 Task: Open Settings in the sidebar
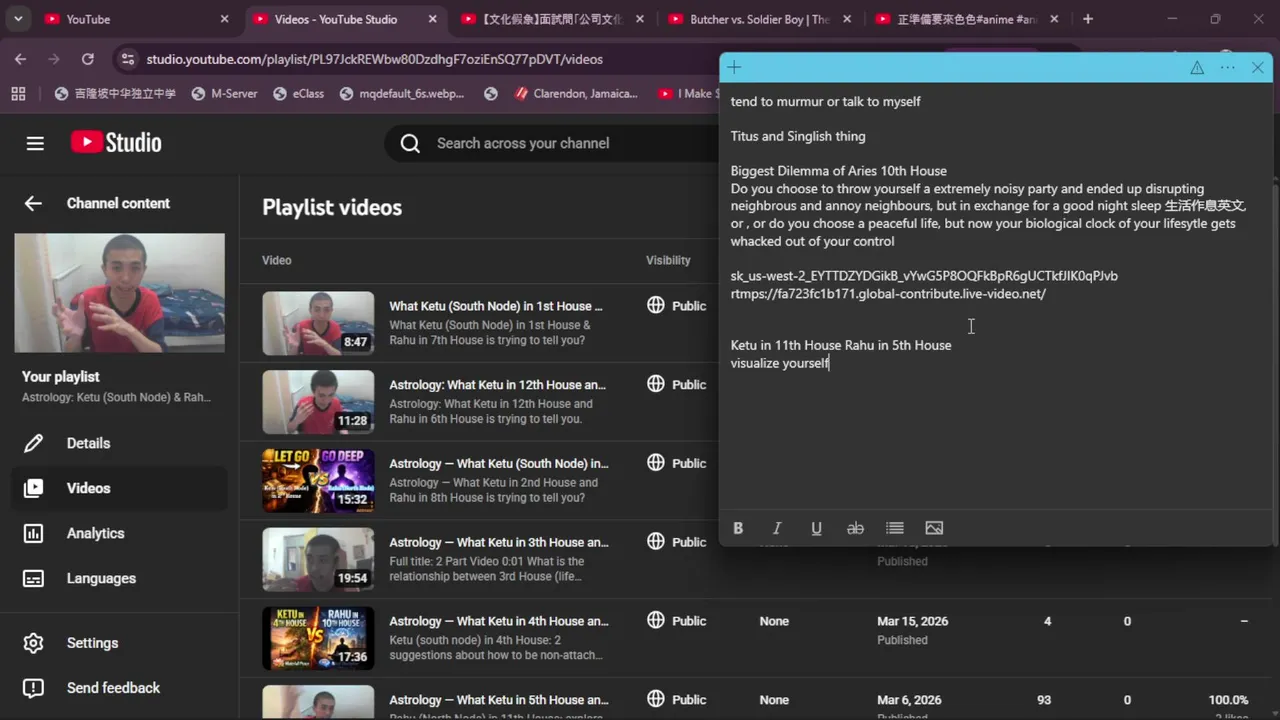pyautogui.click(x=119, y=643)
